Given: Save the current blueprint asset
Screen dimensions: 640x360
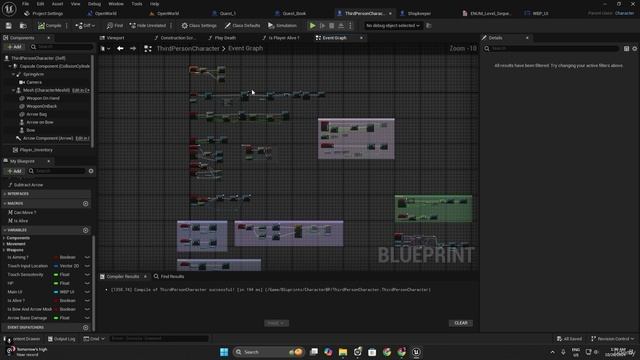Looking at the screenshot, I should click(x=9, y=26).
